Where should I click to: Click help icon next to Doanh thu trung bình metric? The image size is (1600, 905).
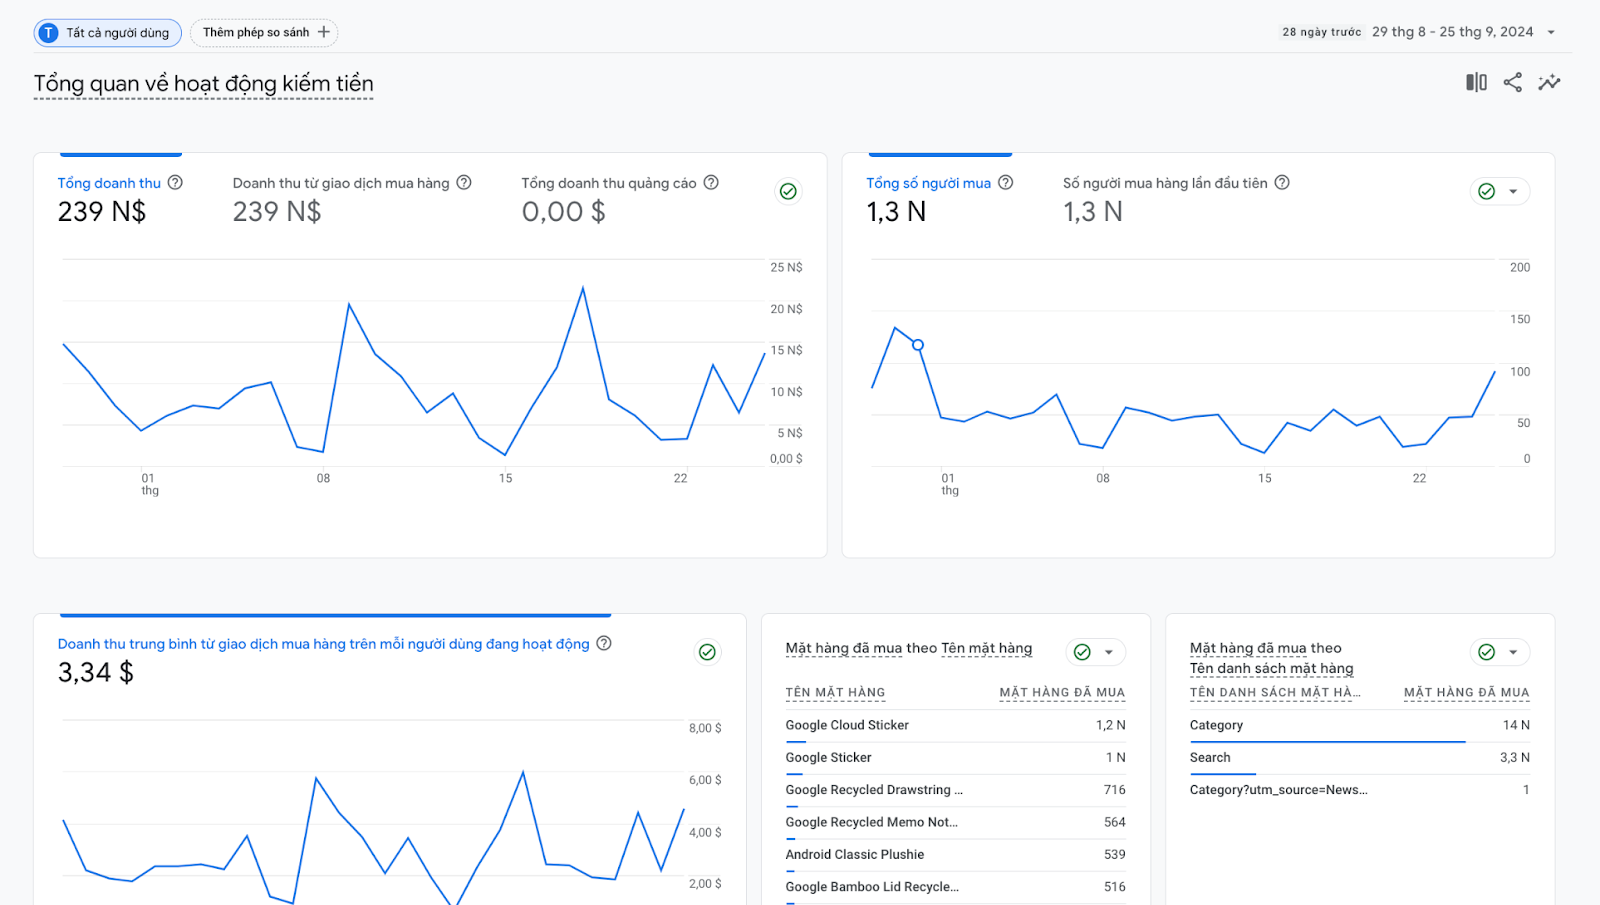pos(604,643)
